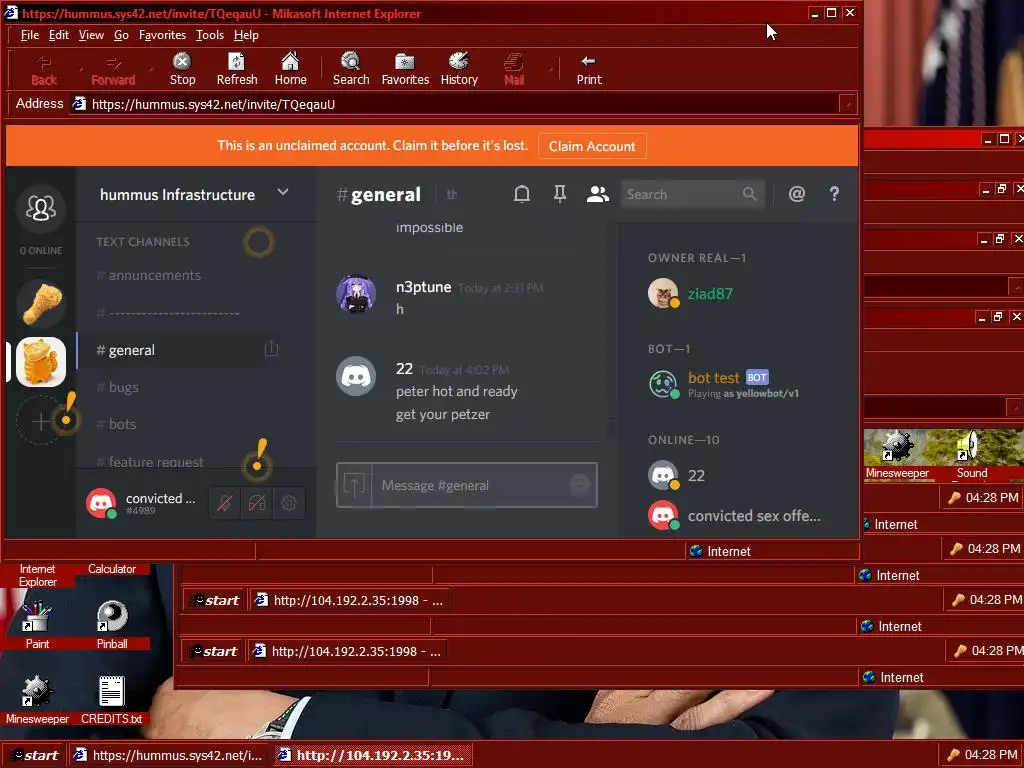This screenshot has height=768, width=1024.
Task: Toggle headphone deafen in user panel
Action: (x=257, y=503)
